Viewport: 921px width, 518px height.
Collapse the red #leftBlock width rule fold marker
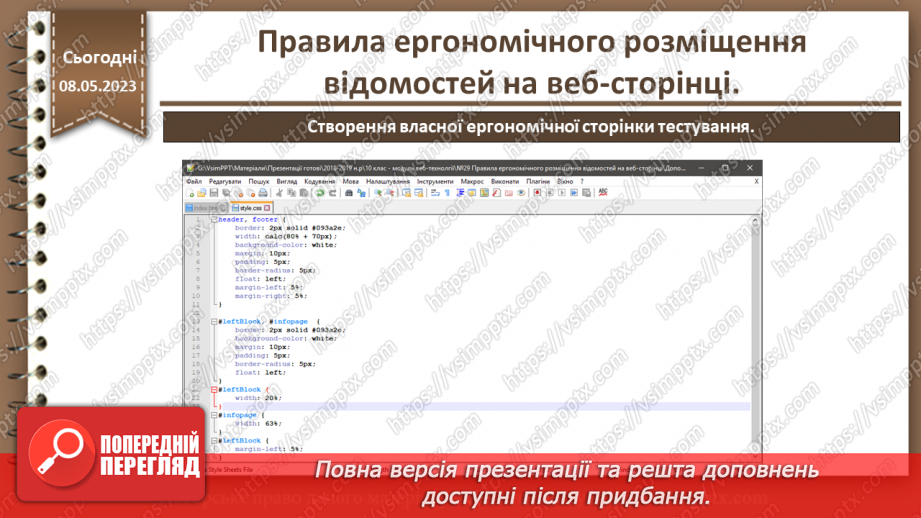click(216, 388)
